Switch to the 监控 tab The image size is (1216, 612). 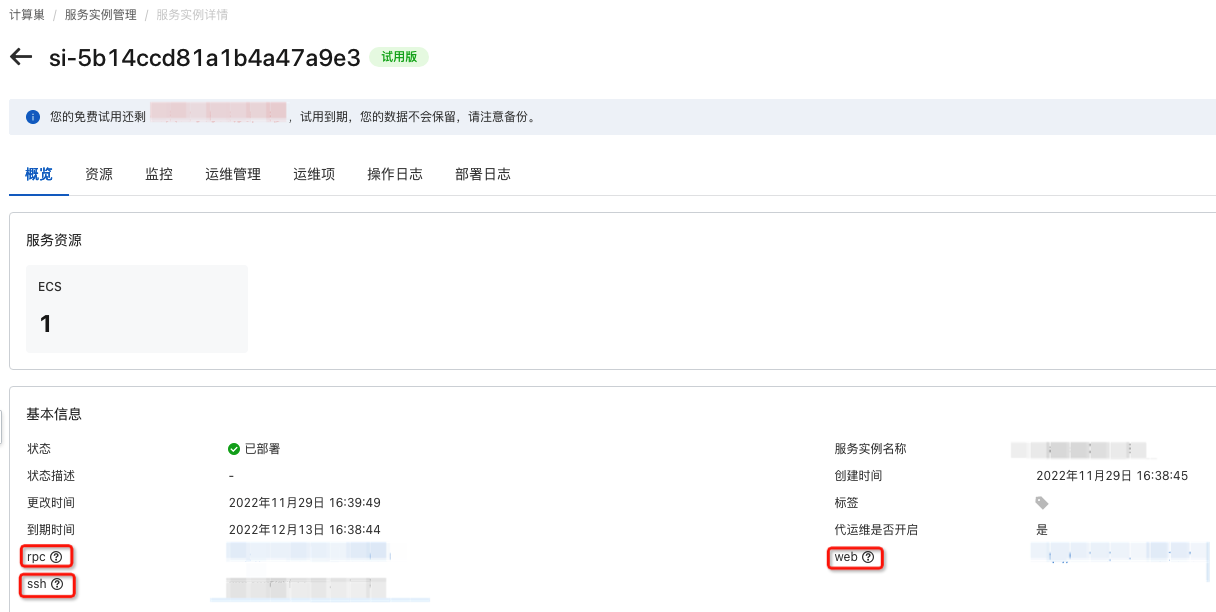pos(159,174)
